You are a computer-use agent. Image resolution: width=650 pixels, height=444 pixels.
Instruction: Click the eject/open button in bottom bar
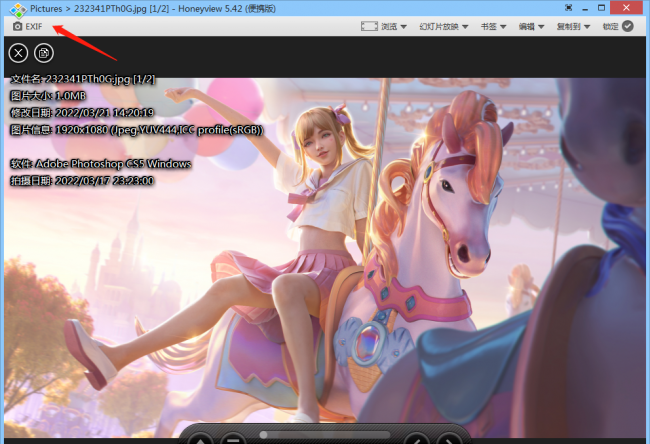[201, 439]
